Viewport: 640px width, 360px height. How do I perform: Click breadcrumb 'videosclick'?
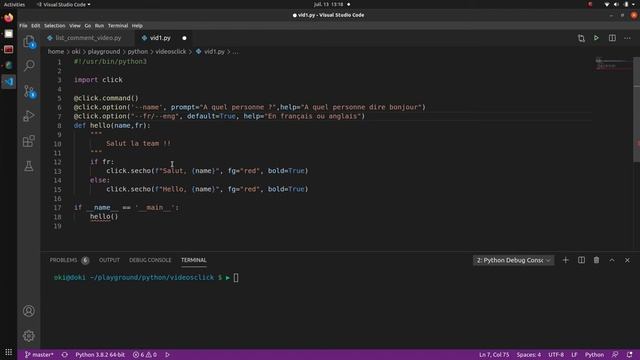[171, 52]
